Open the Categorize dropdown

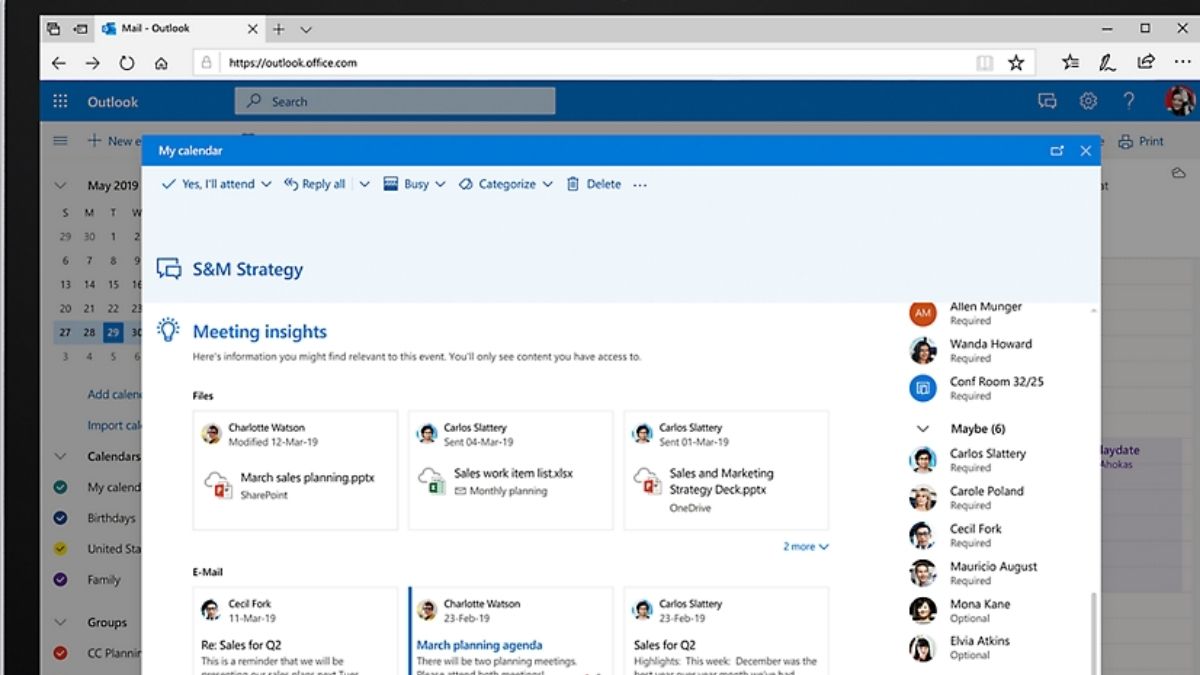tap(506, 184)
